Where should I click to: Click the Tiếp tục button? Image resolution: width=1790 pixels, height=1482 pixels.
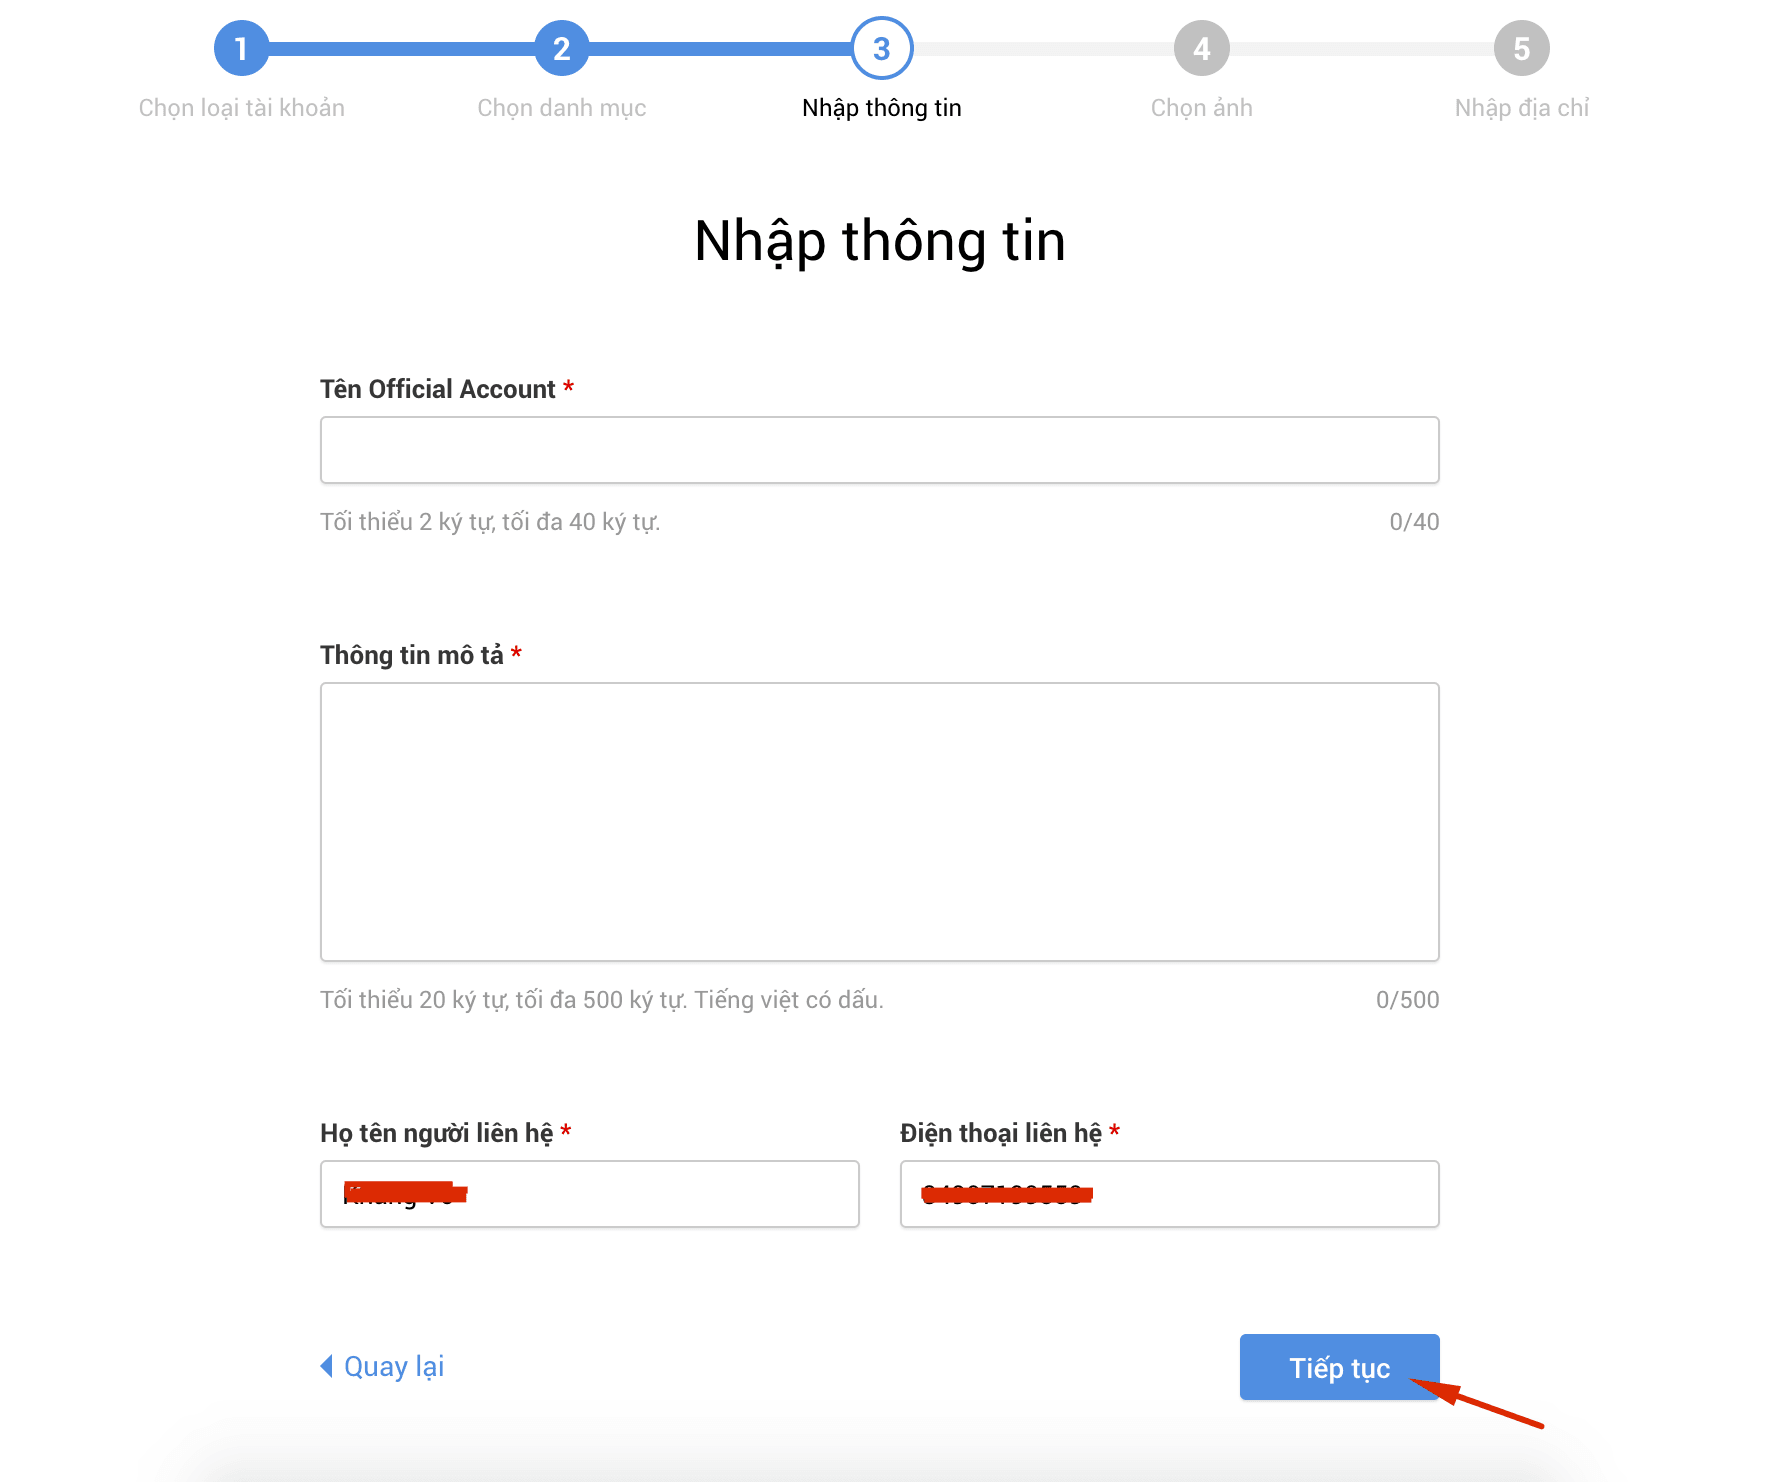tap(1339, 1367)
